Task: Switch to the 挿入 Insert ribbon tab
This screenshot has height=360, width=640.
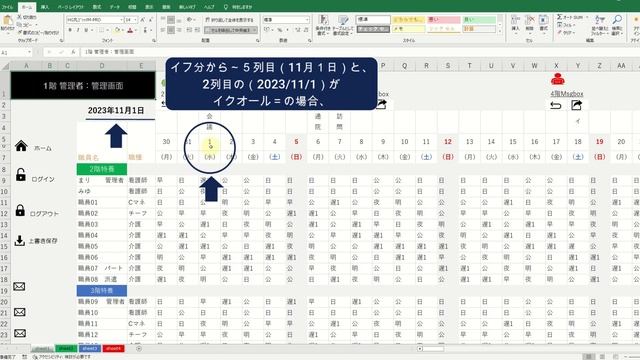Action: [45, 7]
